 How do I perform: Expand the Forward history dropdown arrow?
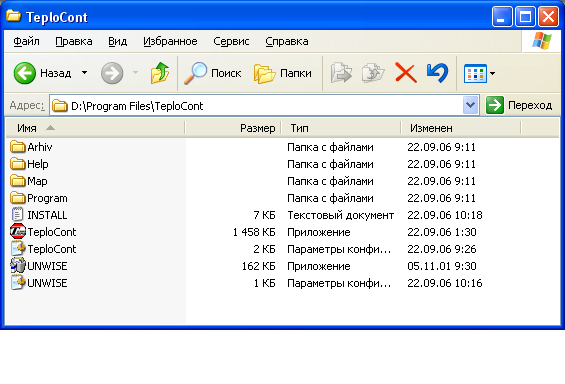pos(135,73)
